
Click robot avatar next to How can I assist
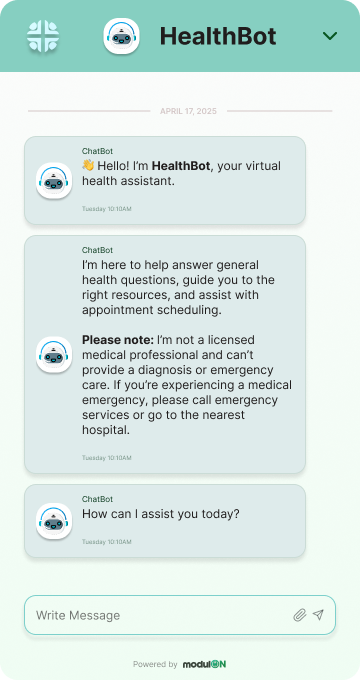[x=54, y=521]
